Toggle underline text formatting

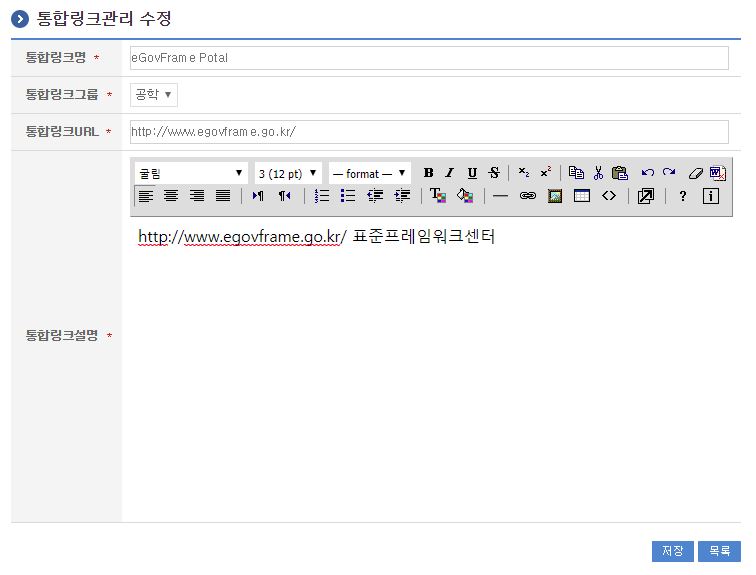(x=472, y=173)
